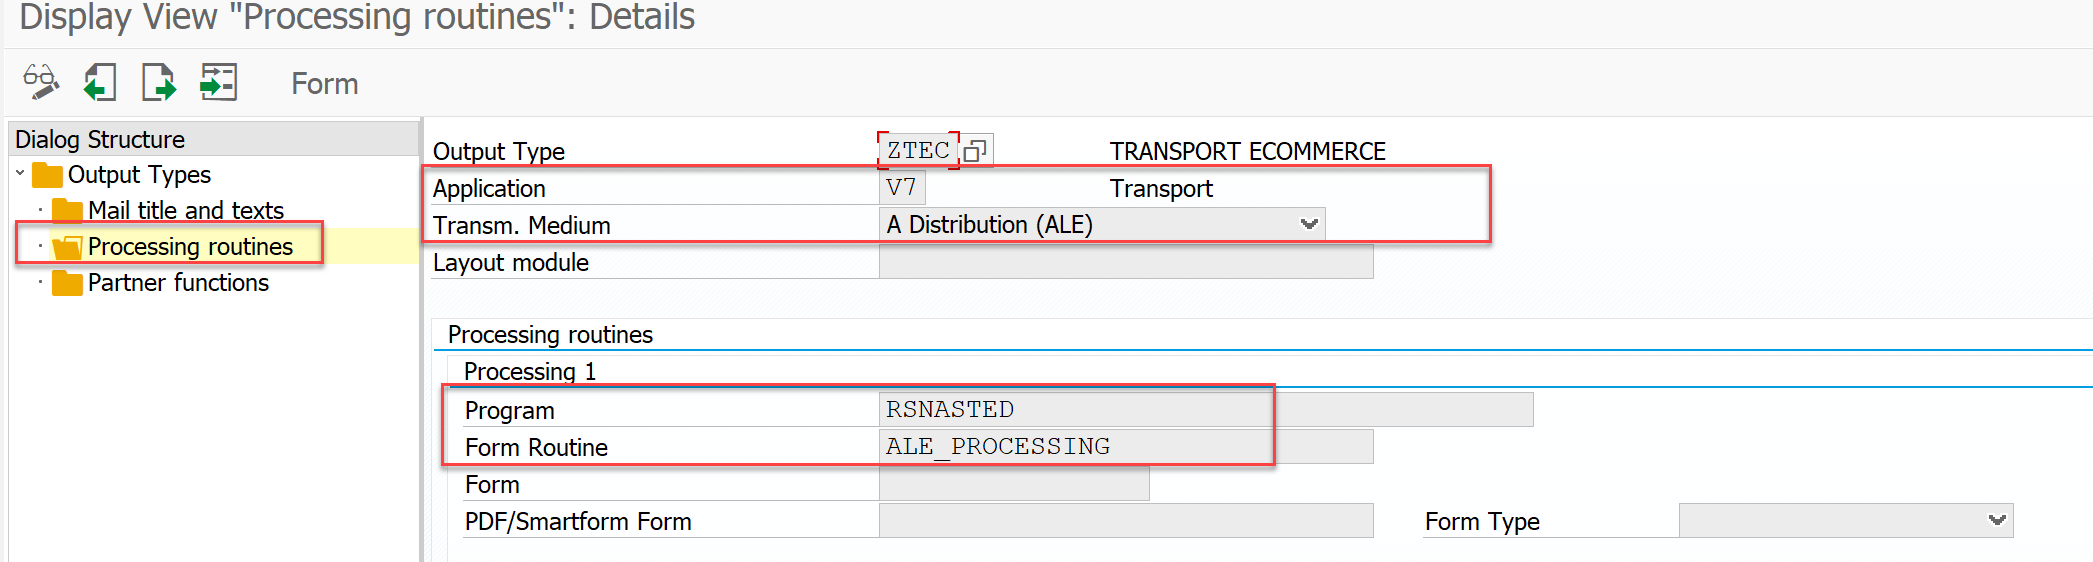Select Processing routines in Dialog Structure
The width and height of the screenshot is (2093, 562).
click(190, 246)
